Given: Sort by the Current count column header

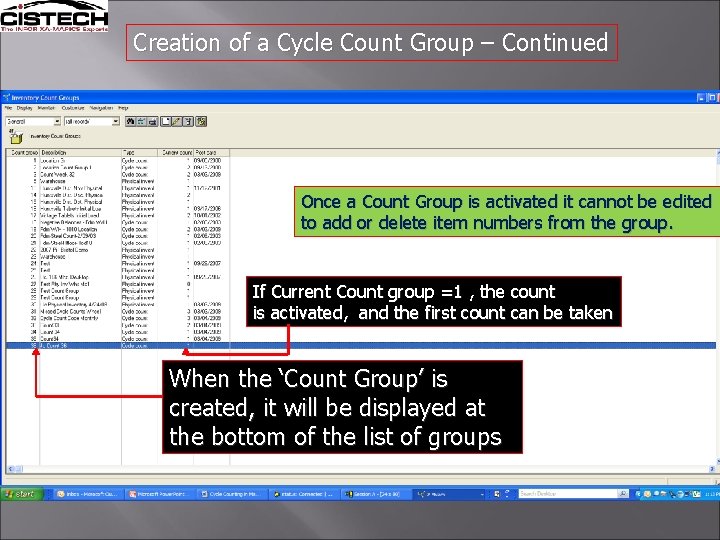Looking at the screenshot, I should coord(175,152).
